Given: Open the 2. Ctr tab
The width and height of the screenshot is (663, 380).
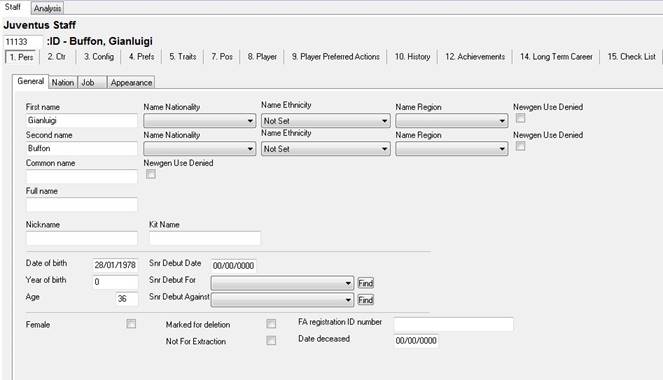Looking at the screenshot, I should 57,57.
